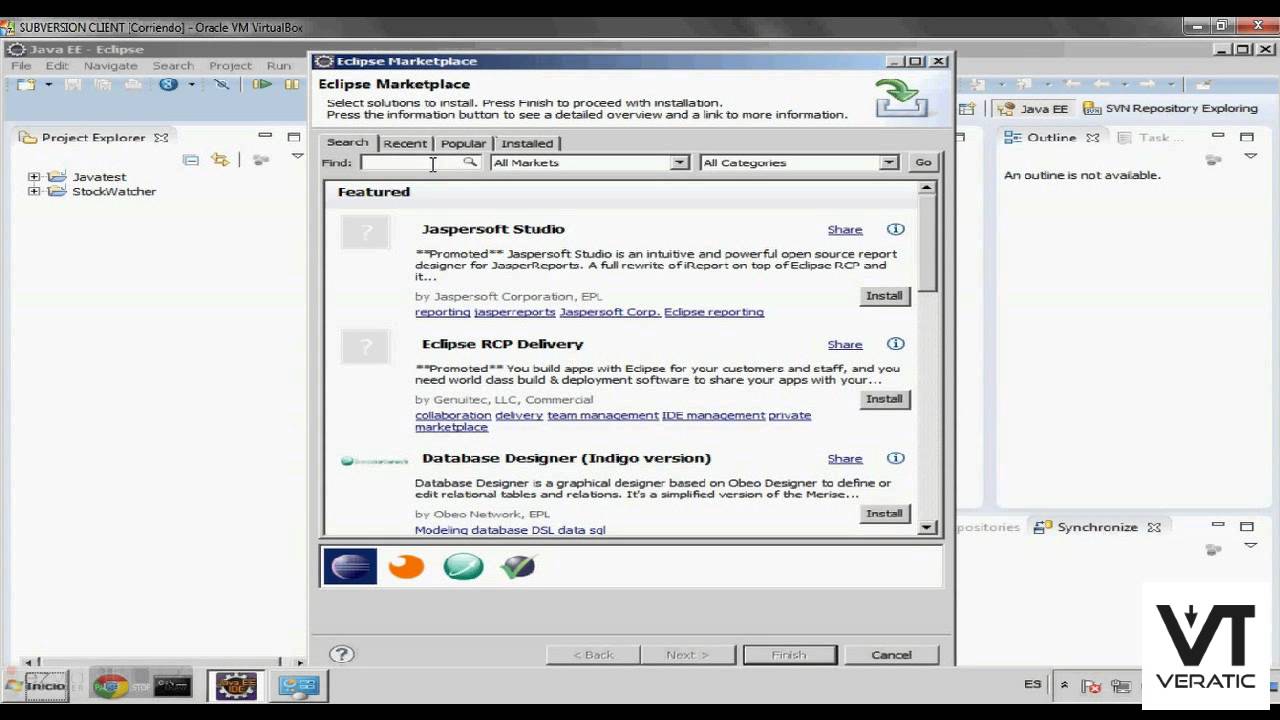
Task: Click the Eclipse RCP Delivery placeholder thumbnail
Action: point(366,347)
